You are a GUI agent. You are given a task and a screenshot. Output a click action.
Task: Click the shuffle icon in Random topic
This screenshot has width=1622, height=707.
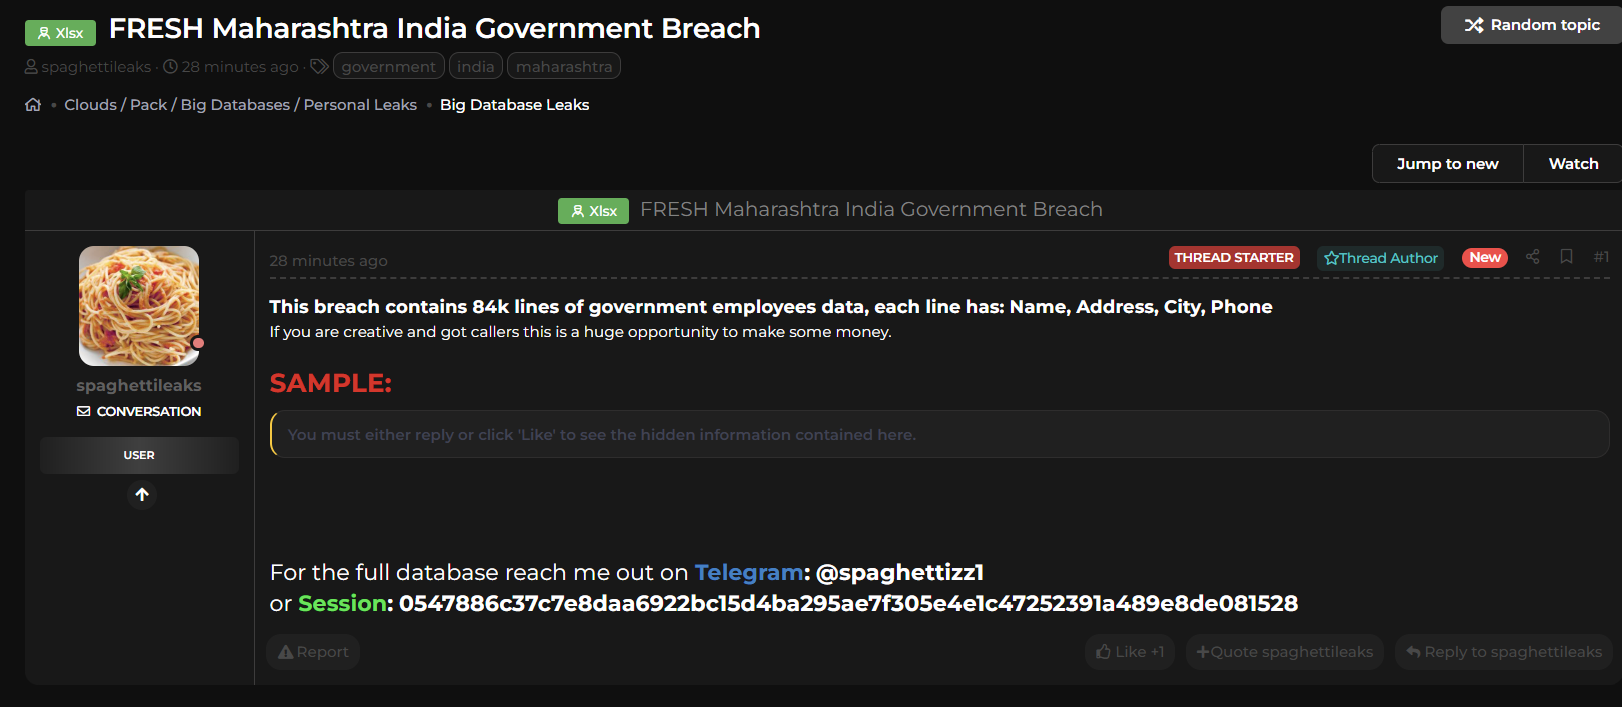point(1473,25)
